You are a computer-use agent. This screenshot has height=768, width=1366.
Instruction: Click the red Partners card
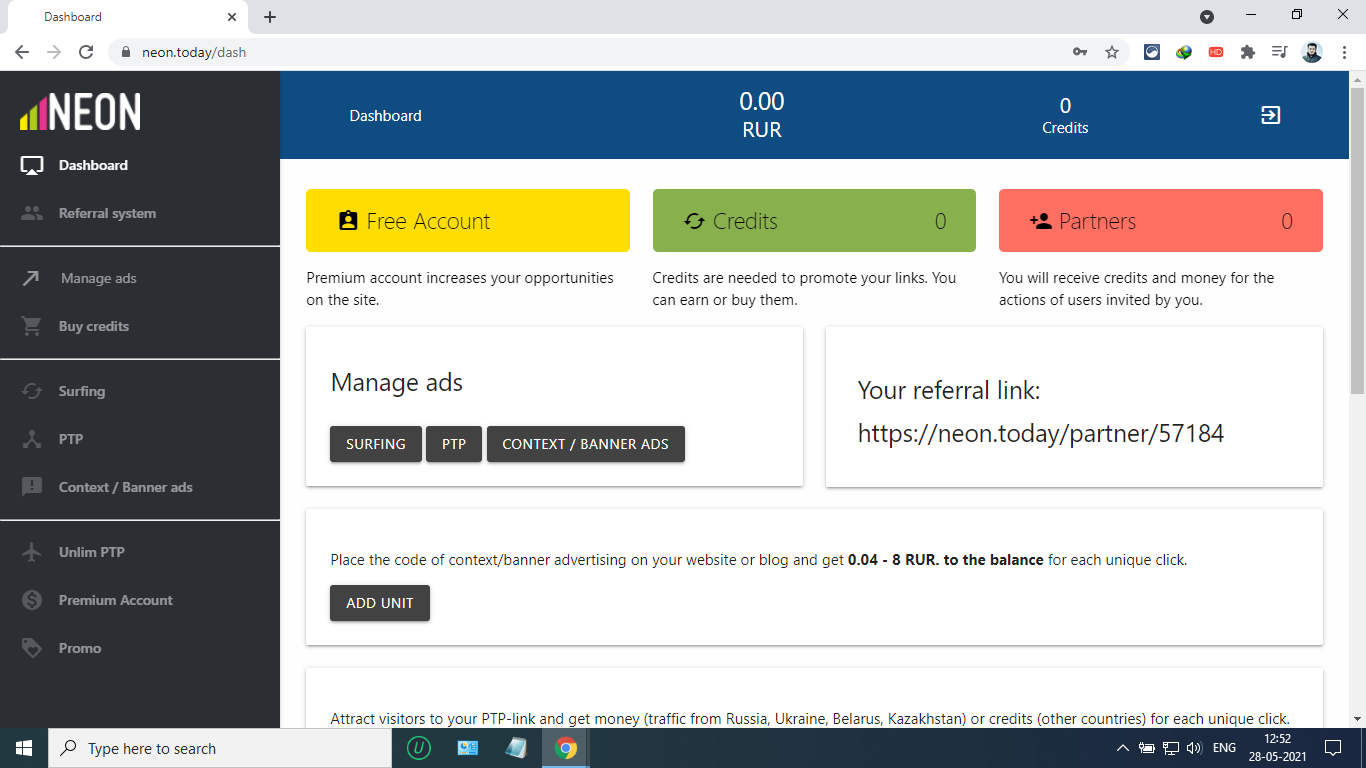tap(1161, 221)
